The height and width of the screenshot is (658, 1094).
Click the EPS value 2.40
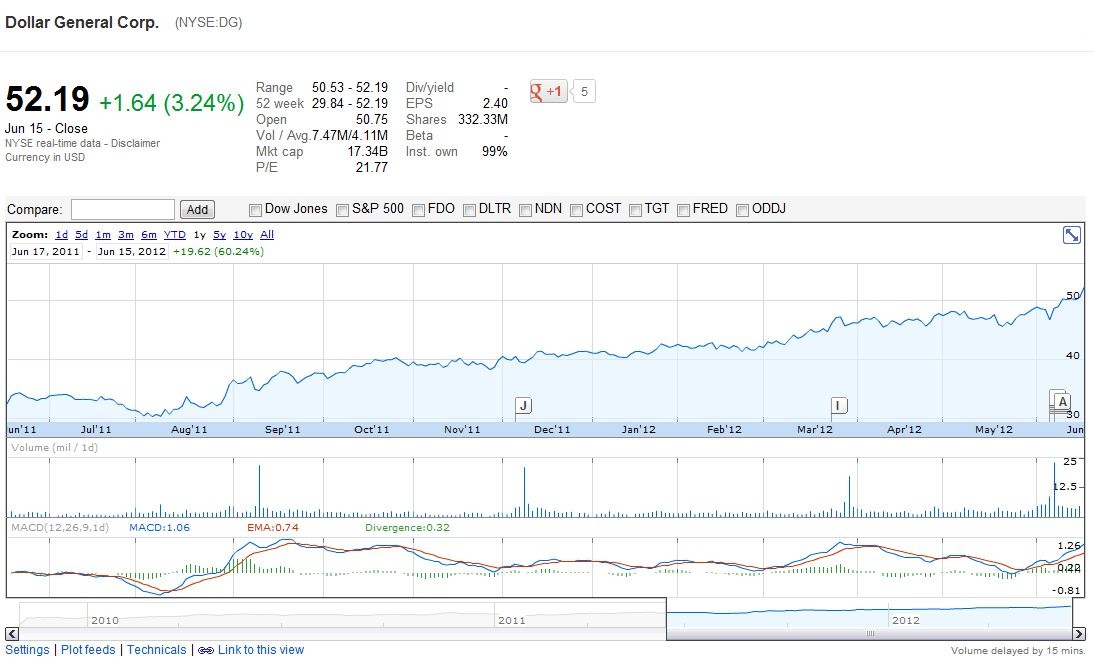(495, 103)
